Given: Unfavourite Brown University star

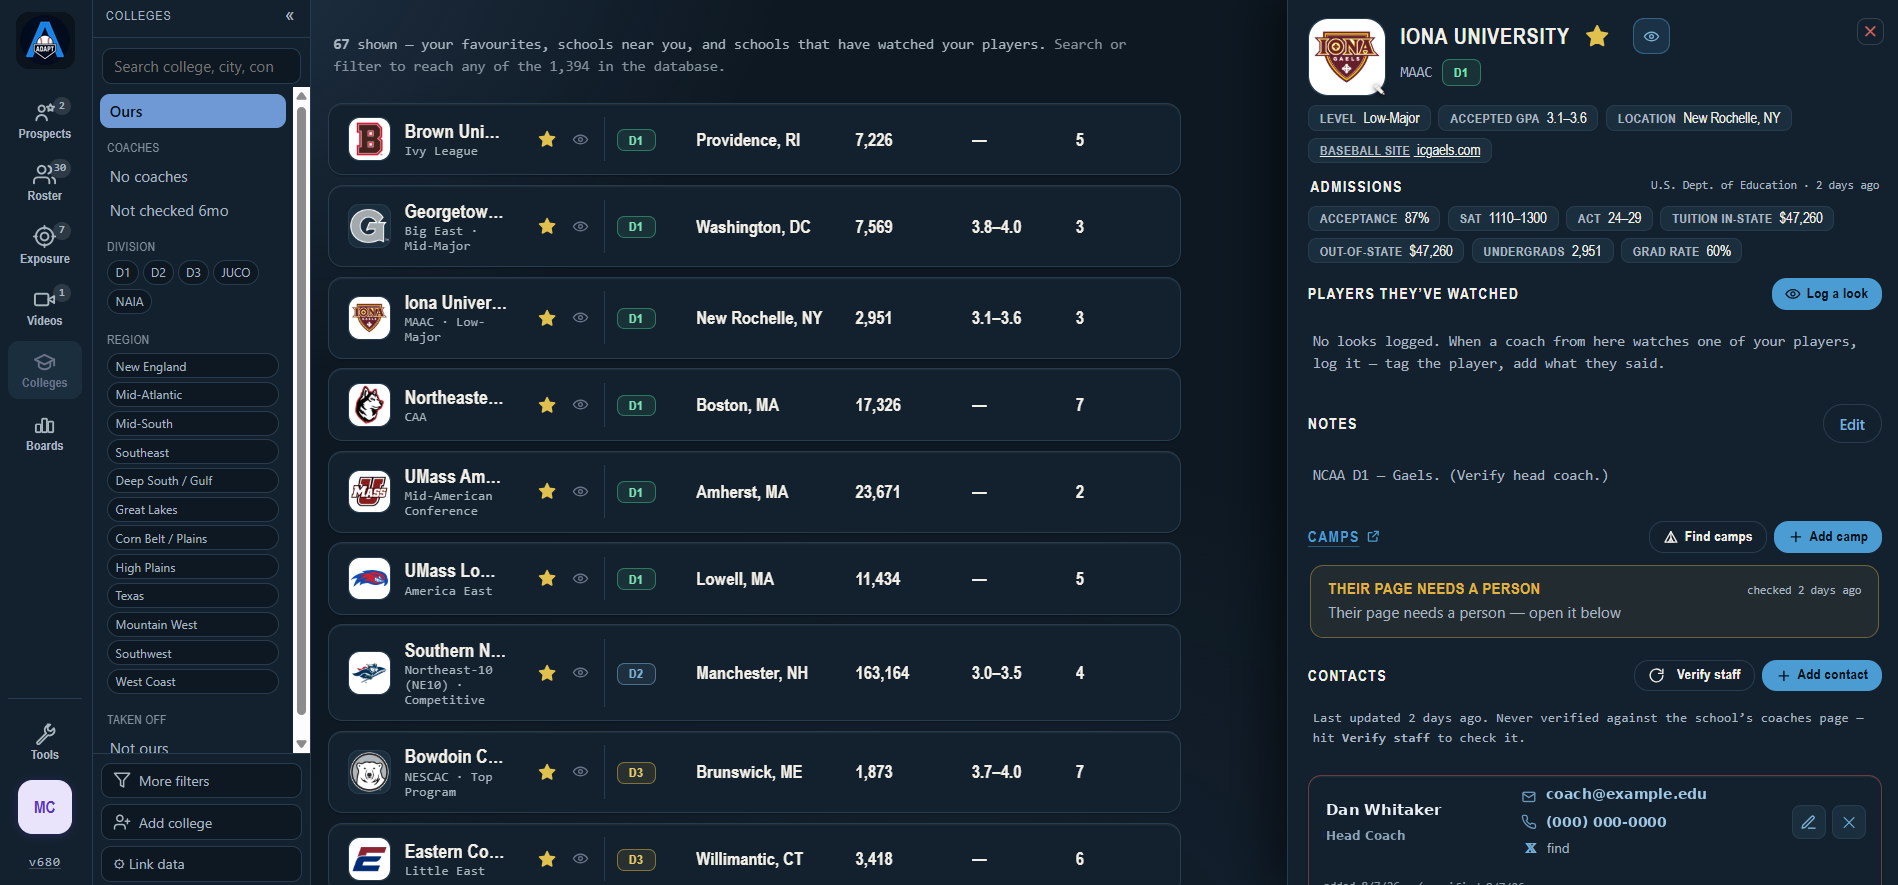Looking at the screenshot, I should coord(547,140).
